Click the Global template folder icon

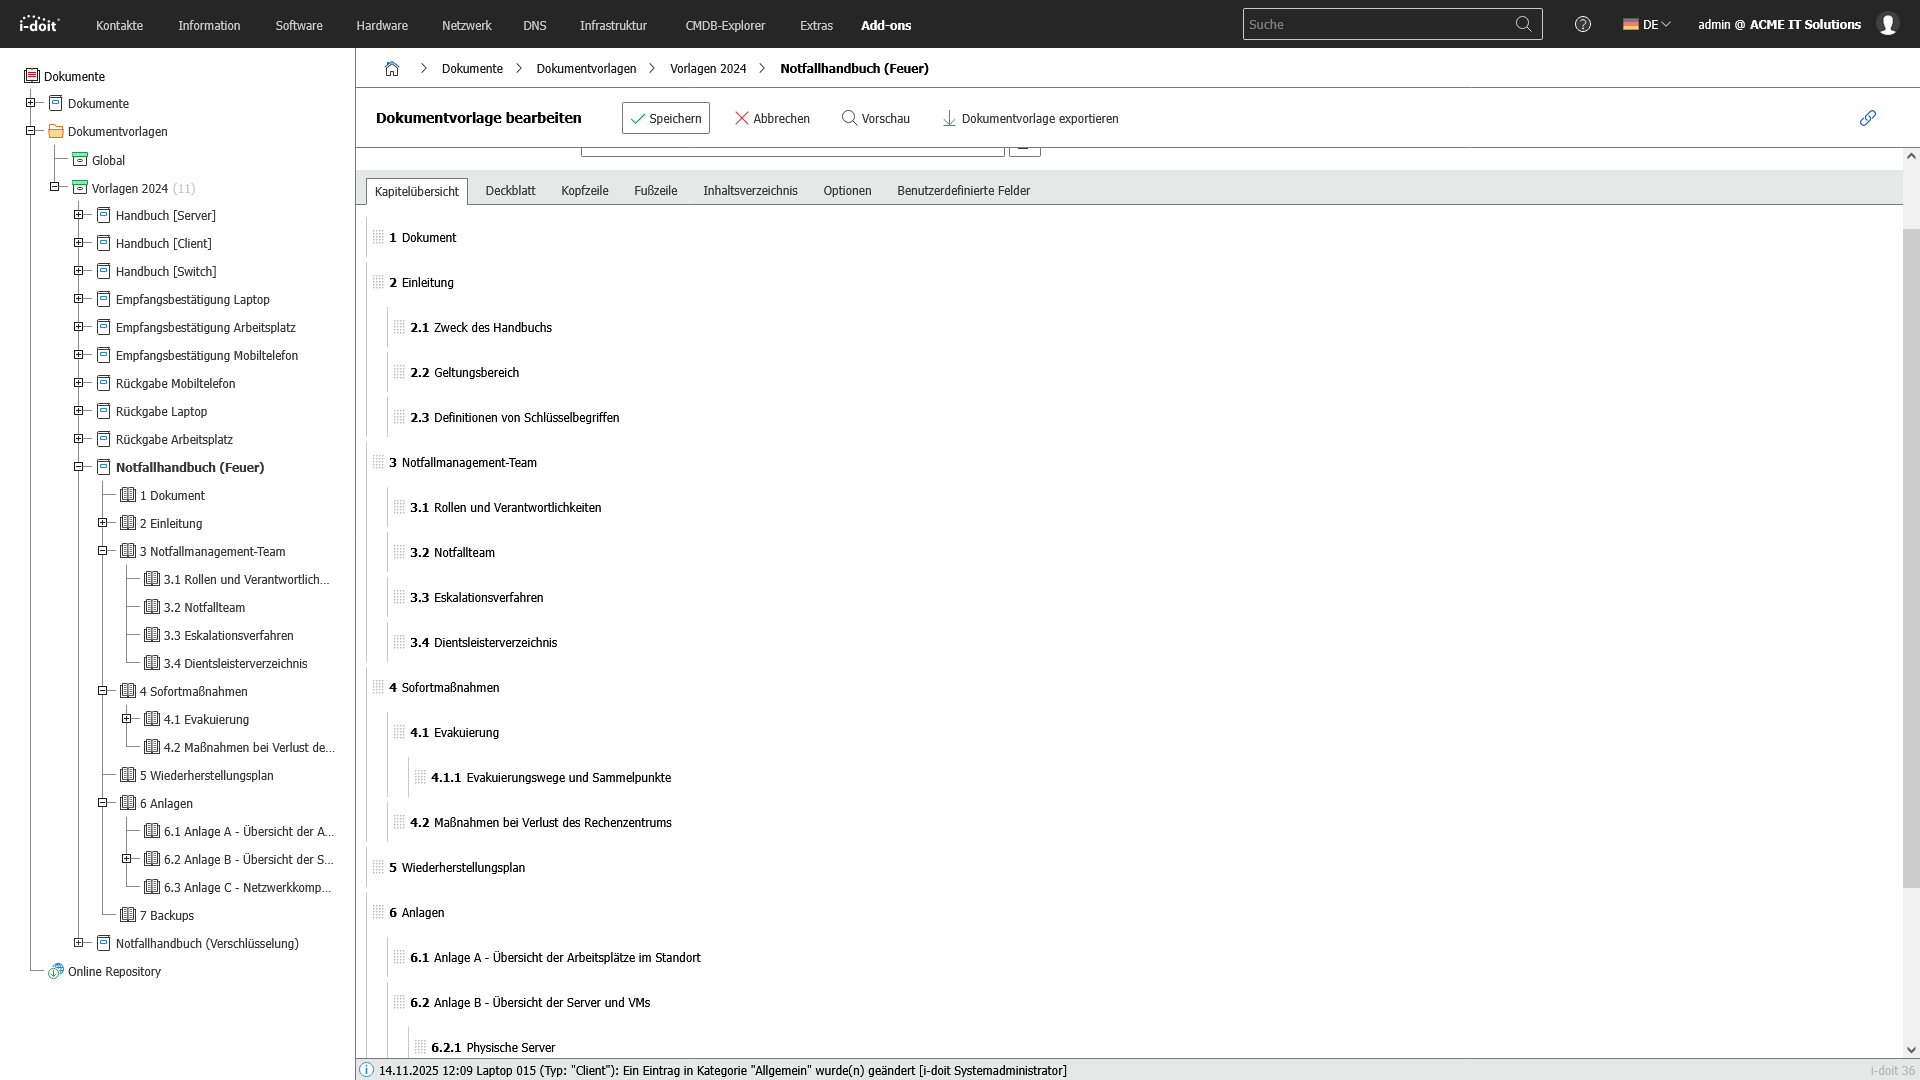pos(80,160)
